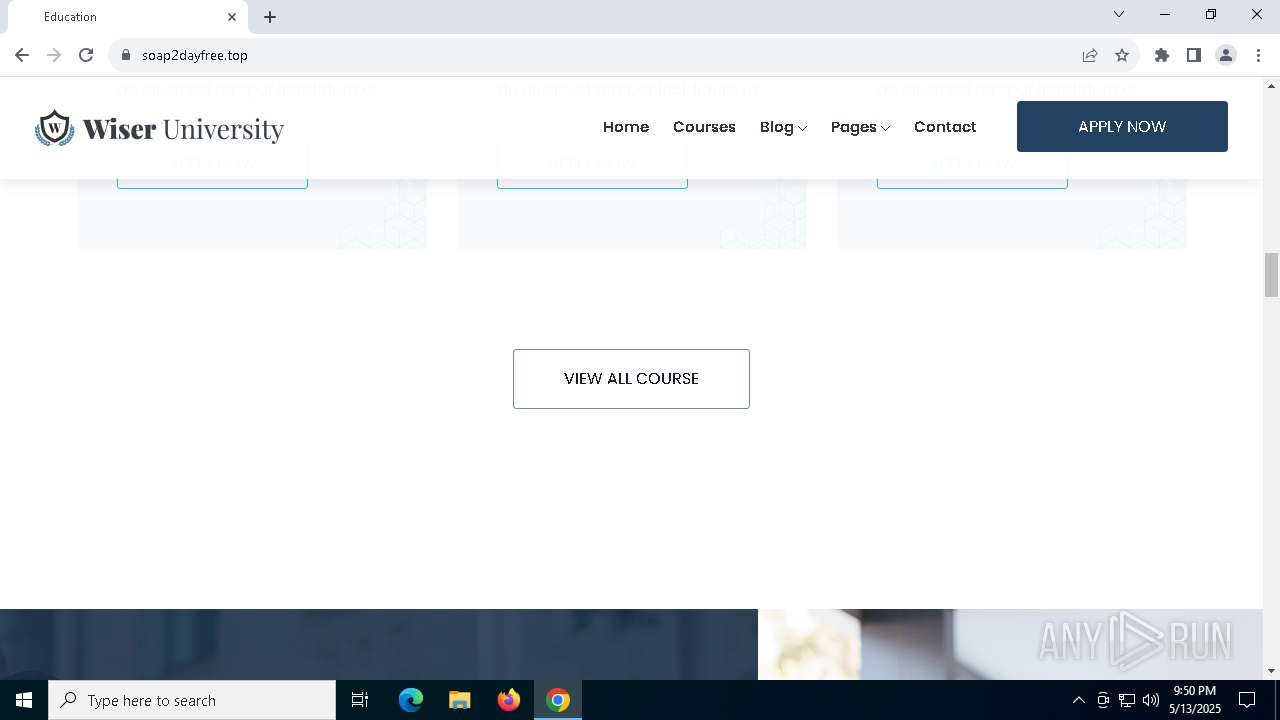Image resolution: width=1280 pixels, height=720 pixels.
Task: Expand the Blog dropdown menu
Action: click(783, 127)
